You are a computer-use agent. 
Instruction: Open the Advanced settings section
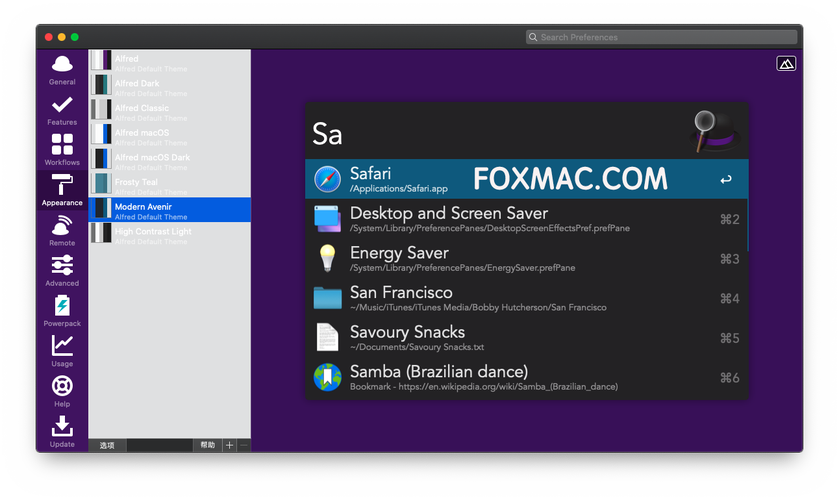tap(62, 271)
